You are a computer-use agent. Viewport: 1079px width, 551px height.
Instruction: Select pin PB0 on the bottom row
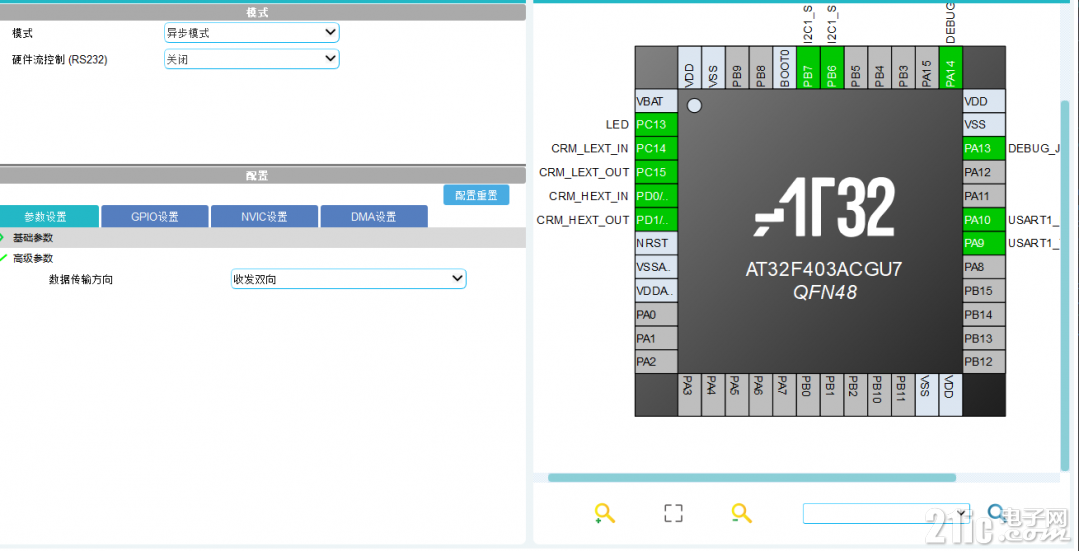[x=808, y=395]
